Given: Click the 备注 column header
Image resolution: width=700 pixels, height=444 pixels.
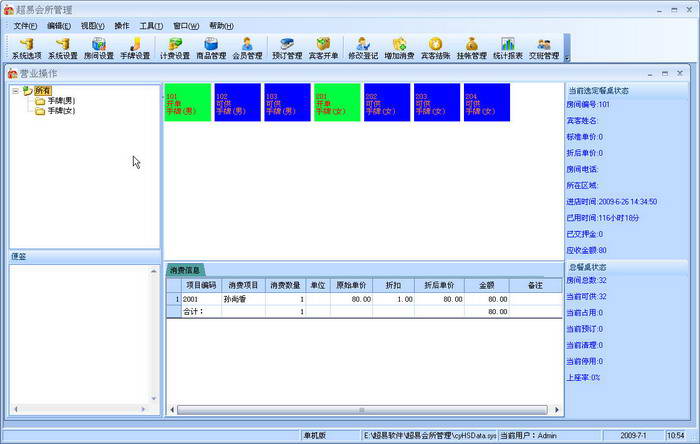Looking at the screenshot, I should click(535, 285).
